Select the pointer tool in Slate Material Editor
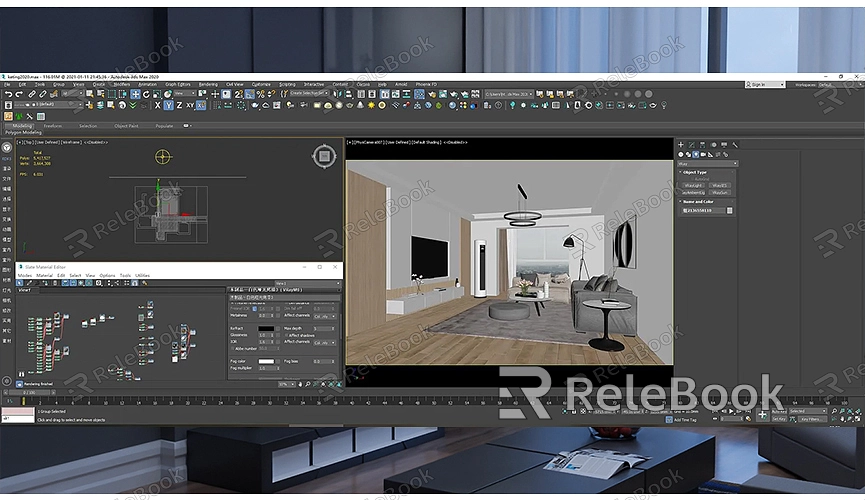 click(x=20, y=283)
